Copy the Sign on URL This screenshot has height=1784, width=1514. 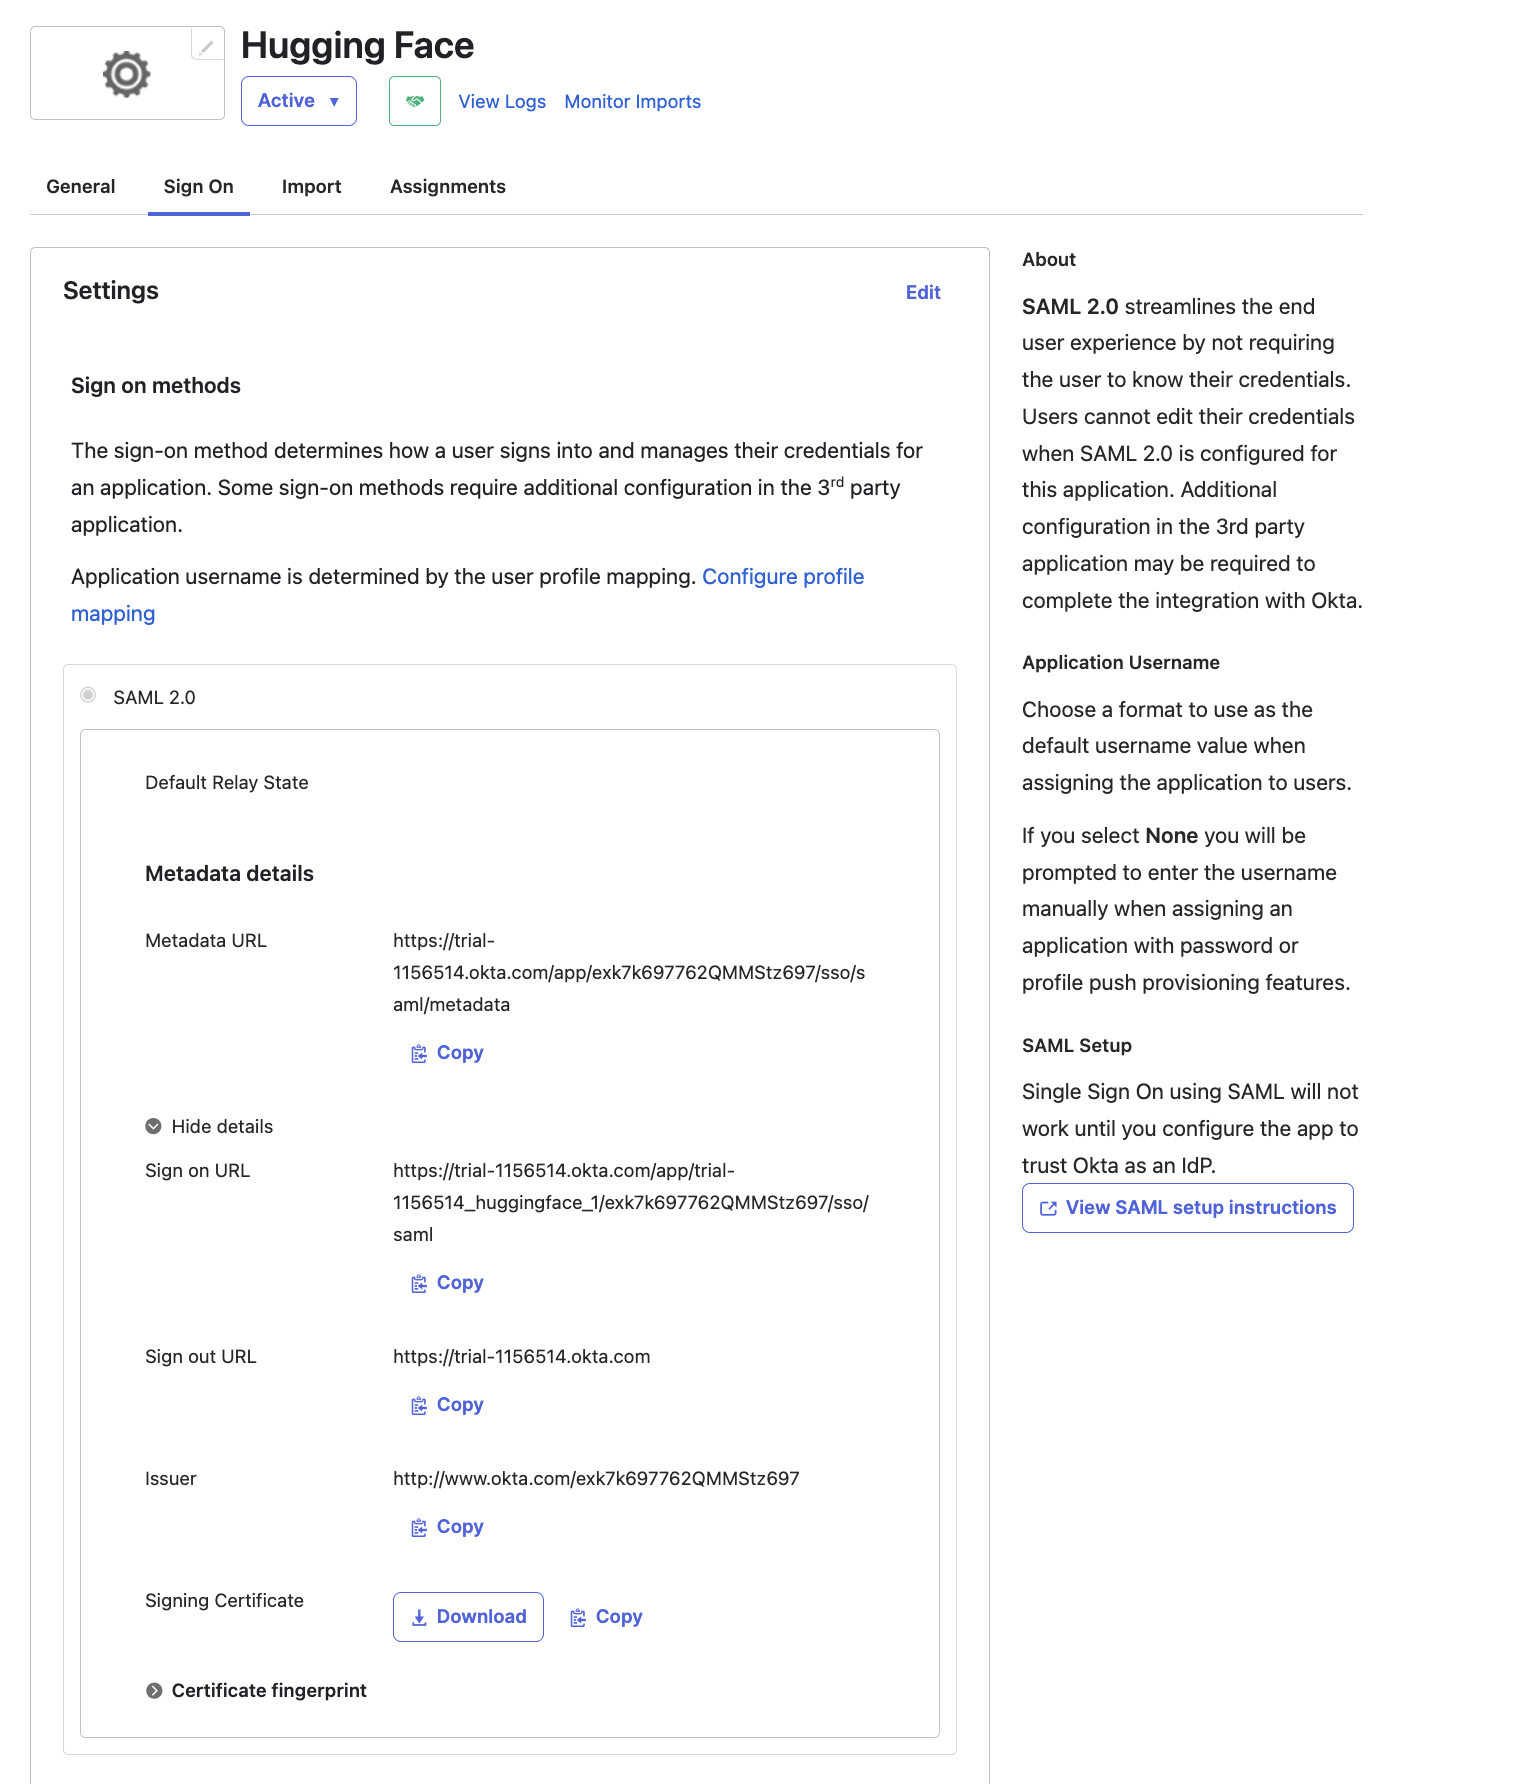tap(448, 1283)
